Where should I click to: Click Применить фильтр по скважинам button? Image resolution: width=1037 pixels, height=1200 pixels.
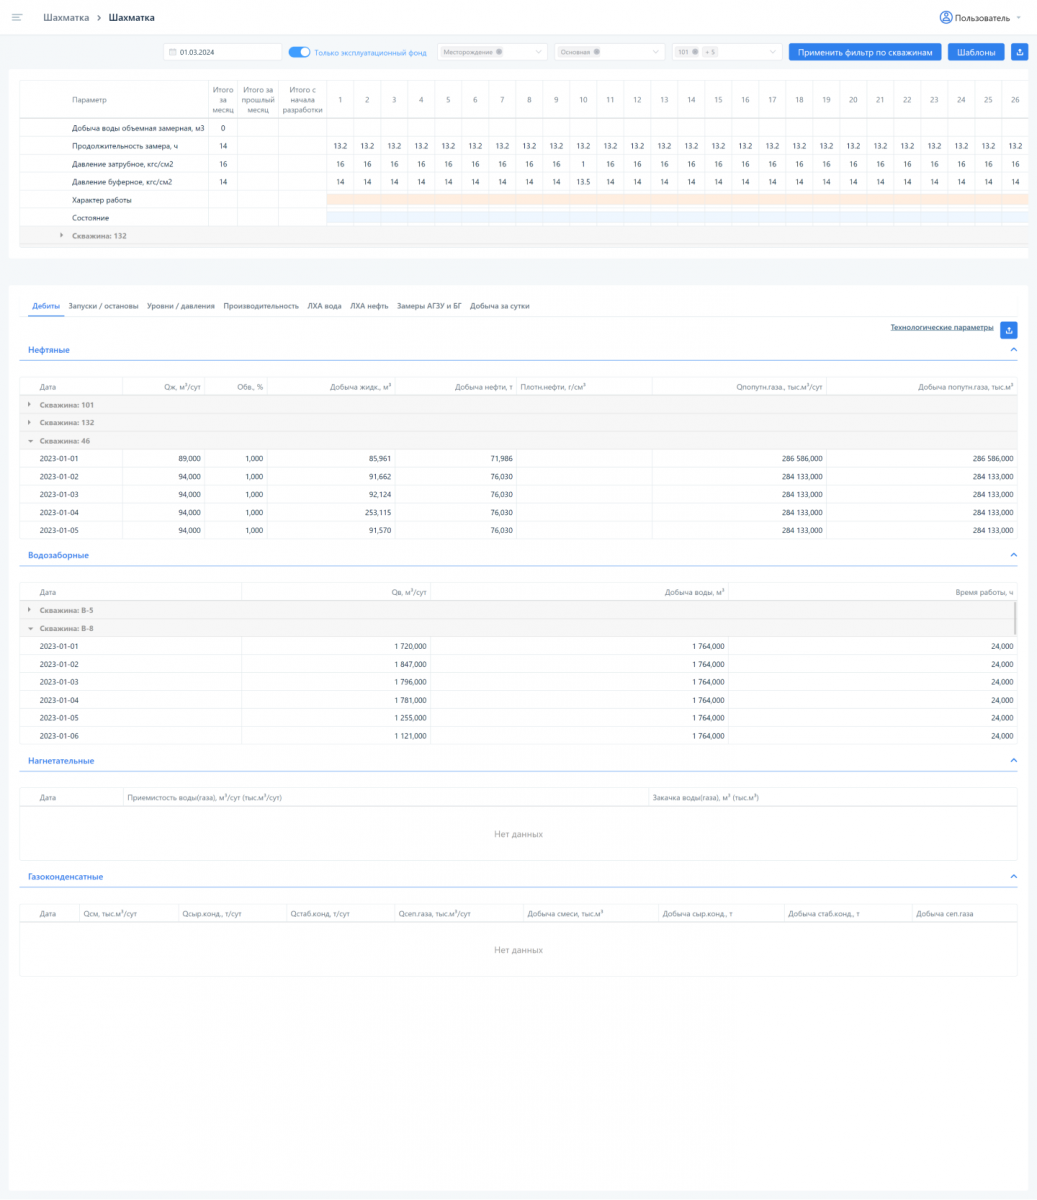coord(864,52)
